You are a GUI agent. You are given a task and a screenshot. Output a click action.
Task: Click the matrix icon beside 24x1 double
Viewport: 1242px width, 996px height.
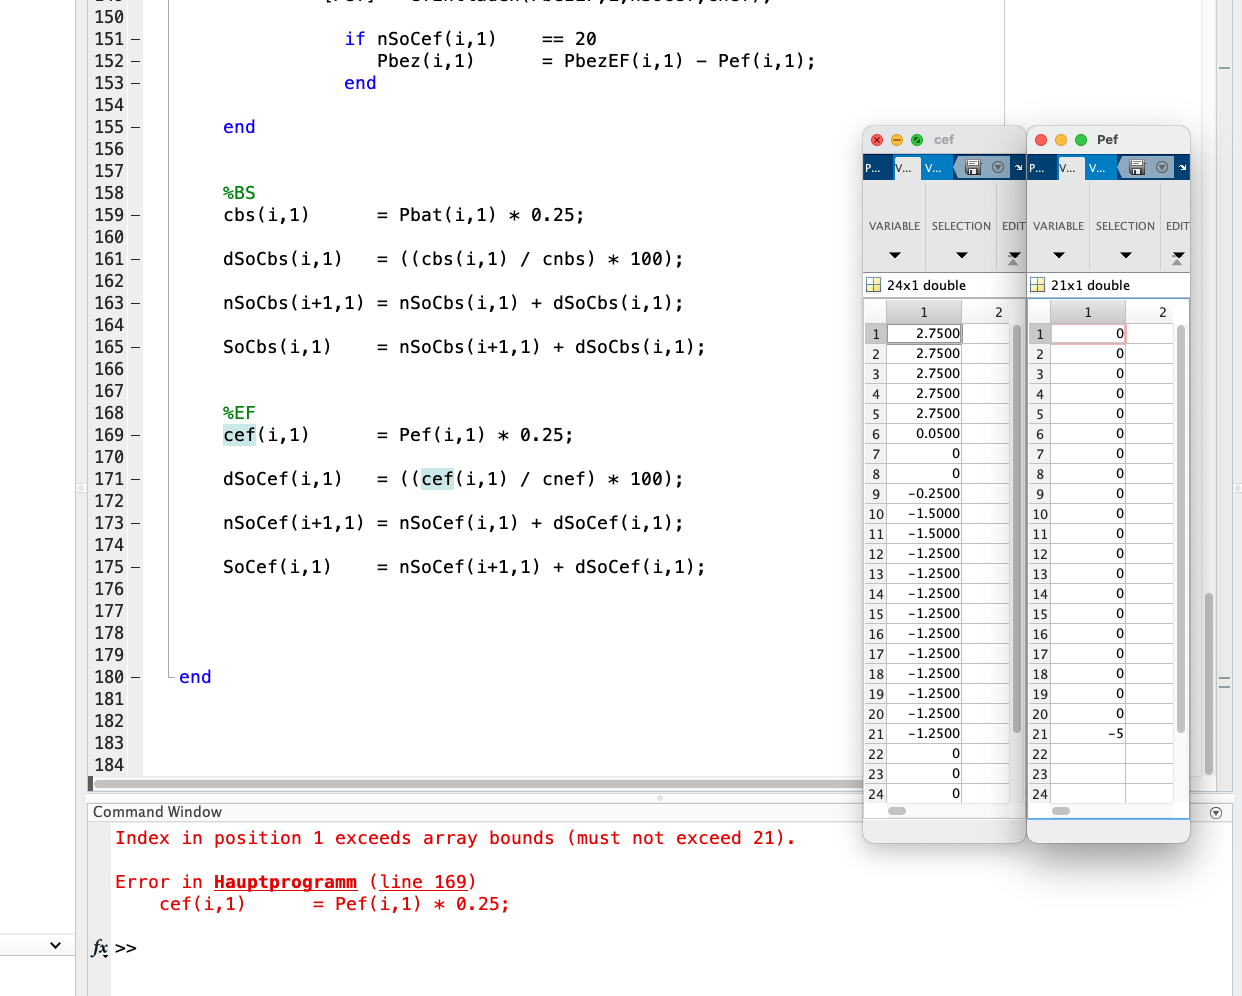pos(873,285)
